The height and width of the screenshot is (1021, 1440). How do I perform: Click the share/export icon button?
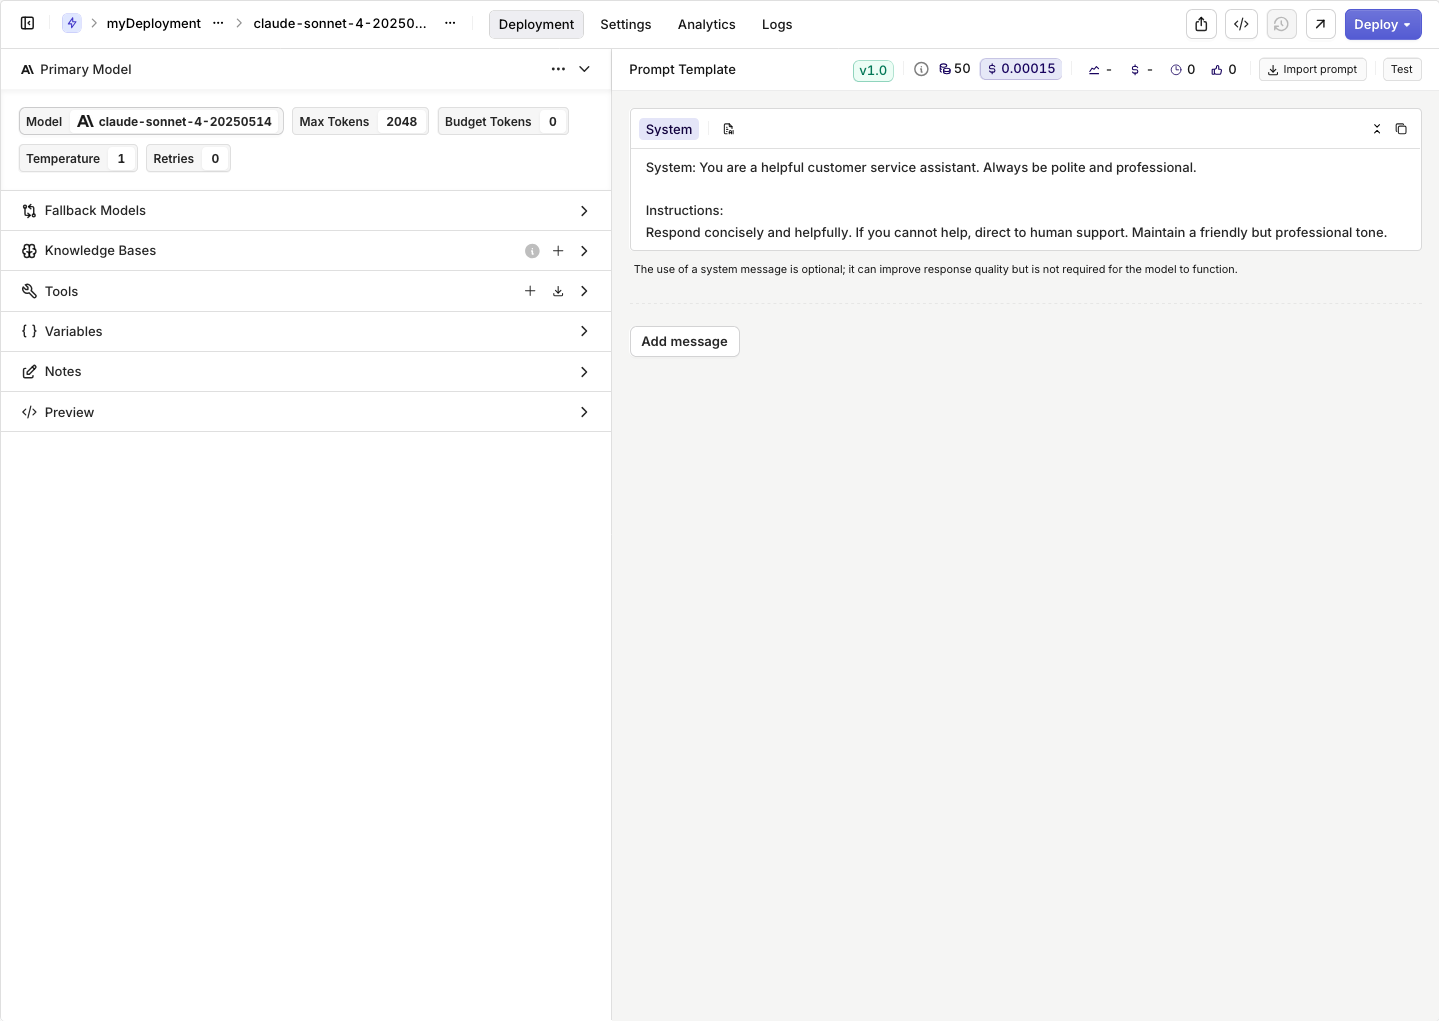[1201, 24]
